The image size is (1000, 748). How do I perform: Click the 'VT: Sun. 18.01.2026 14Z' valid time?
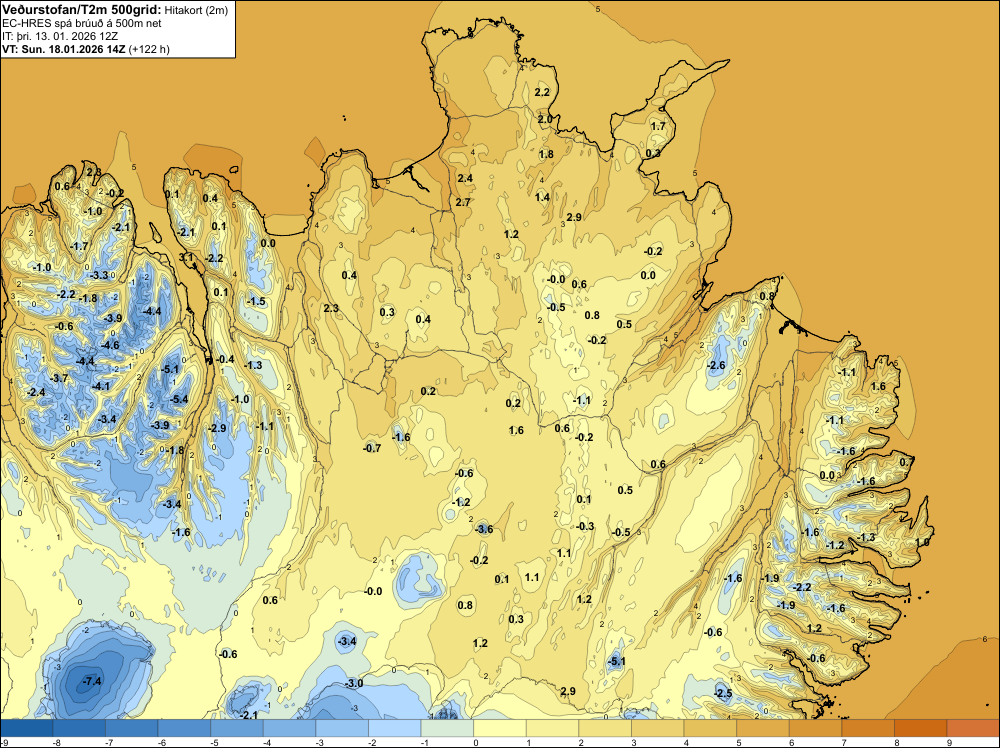click(x=64, y=49)
